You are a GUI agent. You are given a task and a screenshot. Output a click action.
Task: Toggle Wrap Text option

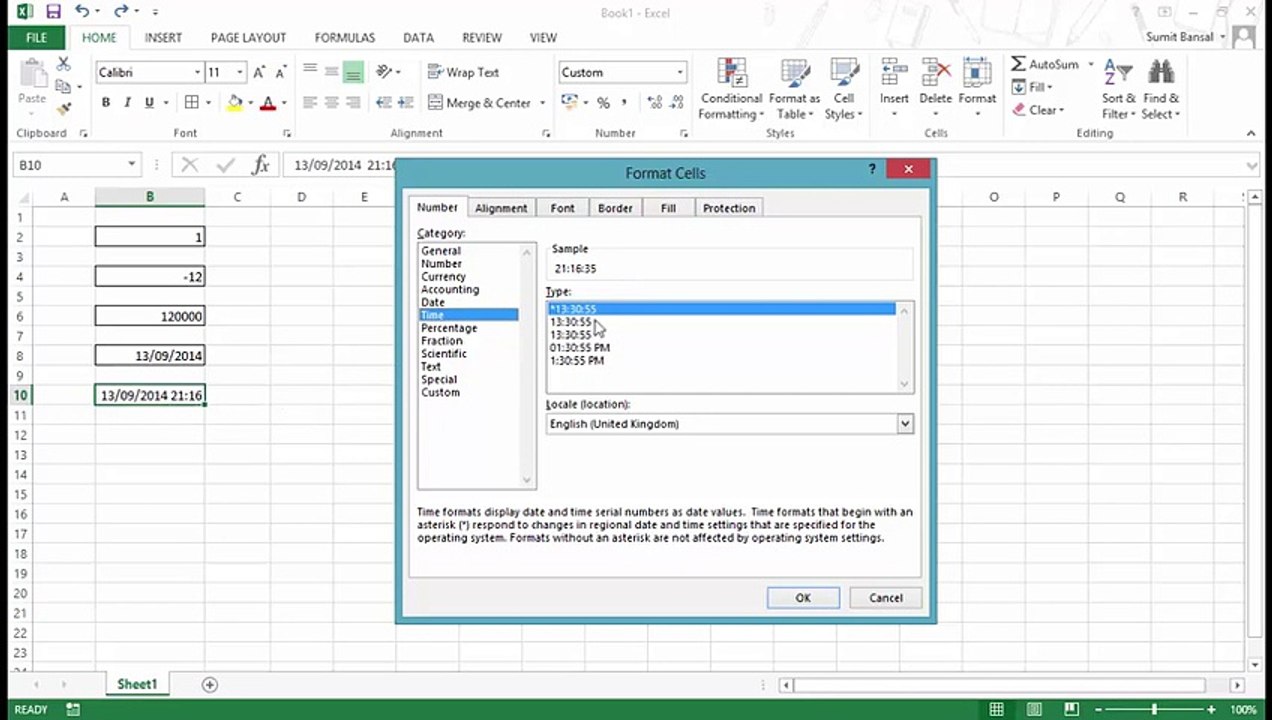[x=463, y=72]
